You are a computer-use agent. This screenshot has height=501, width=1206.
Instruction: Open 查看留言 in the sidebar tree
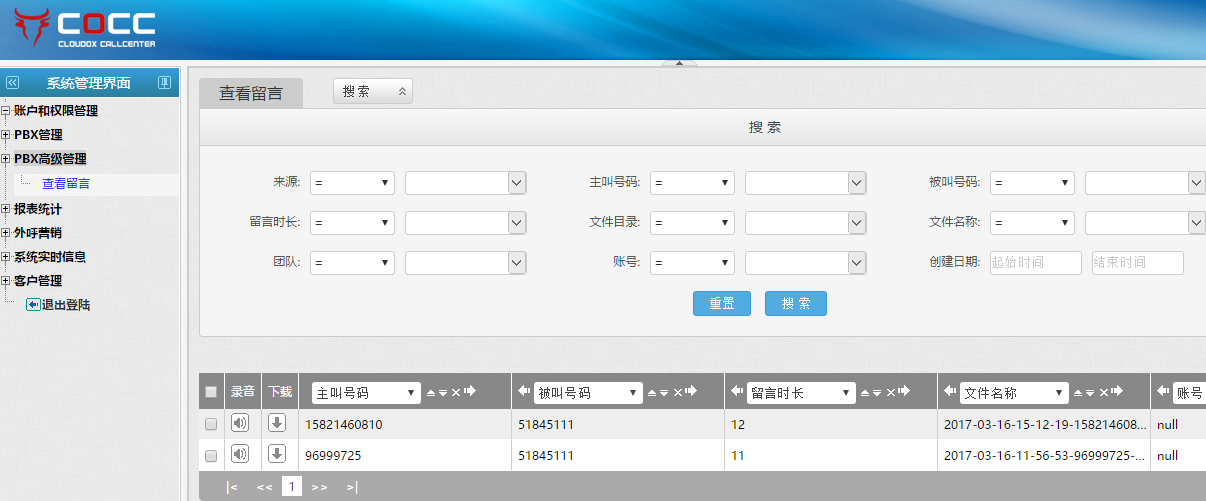[x=66, y=184]
